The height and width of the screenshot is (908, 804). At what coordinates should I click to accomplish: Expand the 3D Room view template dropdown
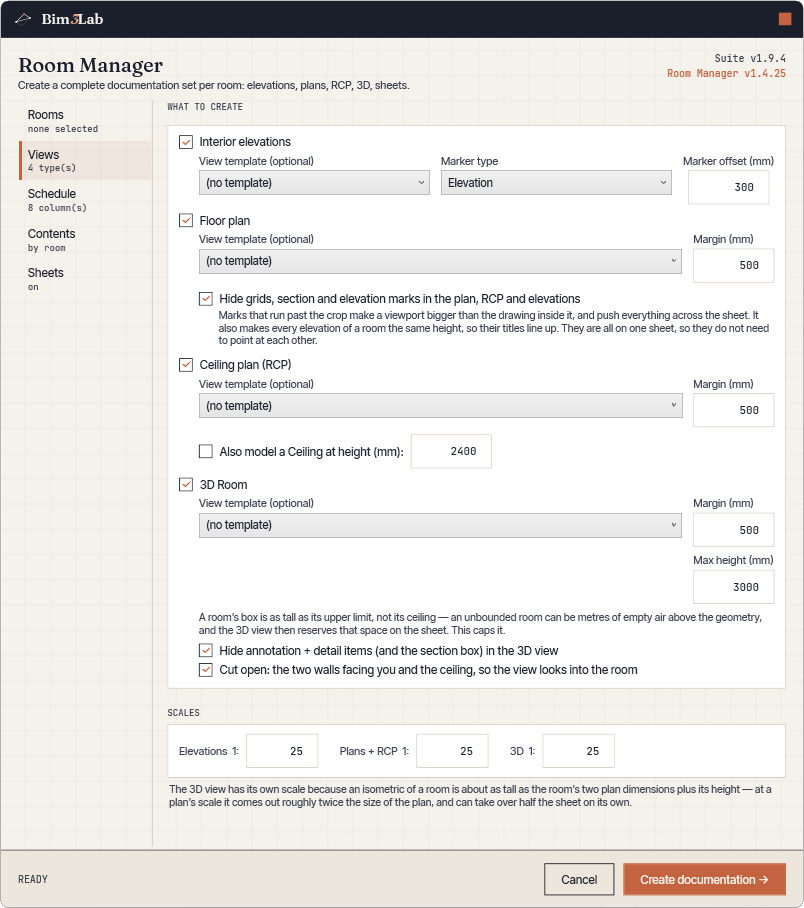tap(440, 525)
